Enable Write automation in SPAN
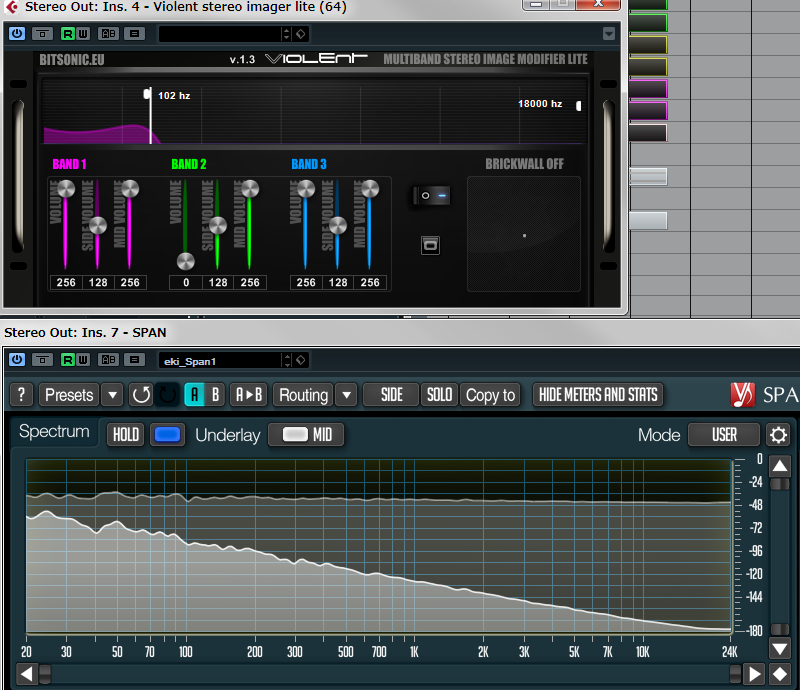 pyautogui.click(x=83, y=360)
